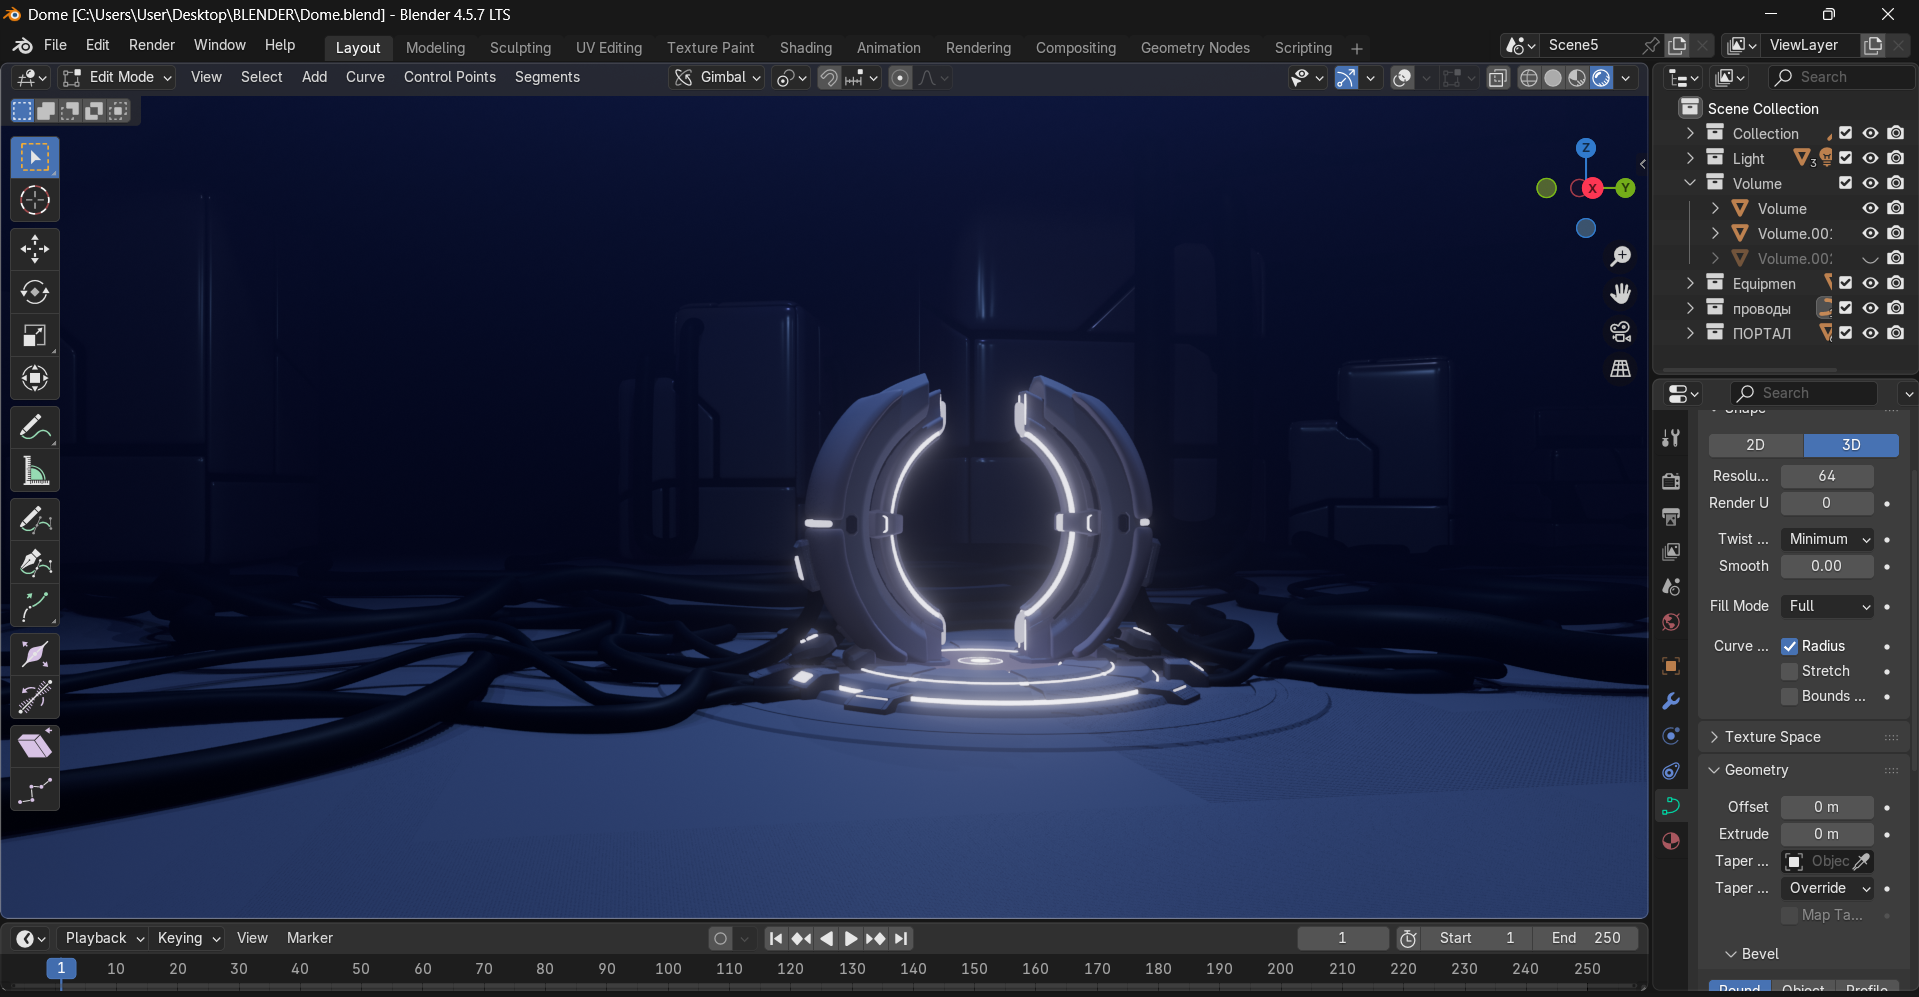Image resolution: width=1919 pixels, height=997 pixels.
Task: Activate the Move tool
Action: coord(35,249)
